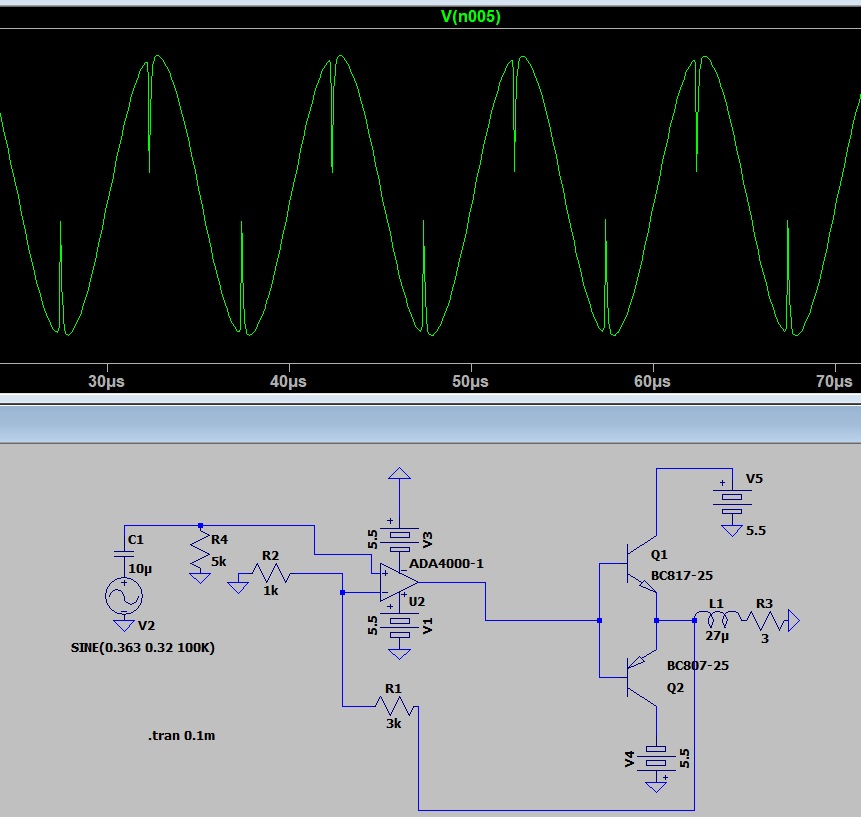The height and width of the screenshot is (817, 861).
Task: Click the supply flag arrow above V3
Action: [399, 473]
